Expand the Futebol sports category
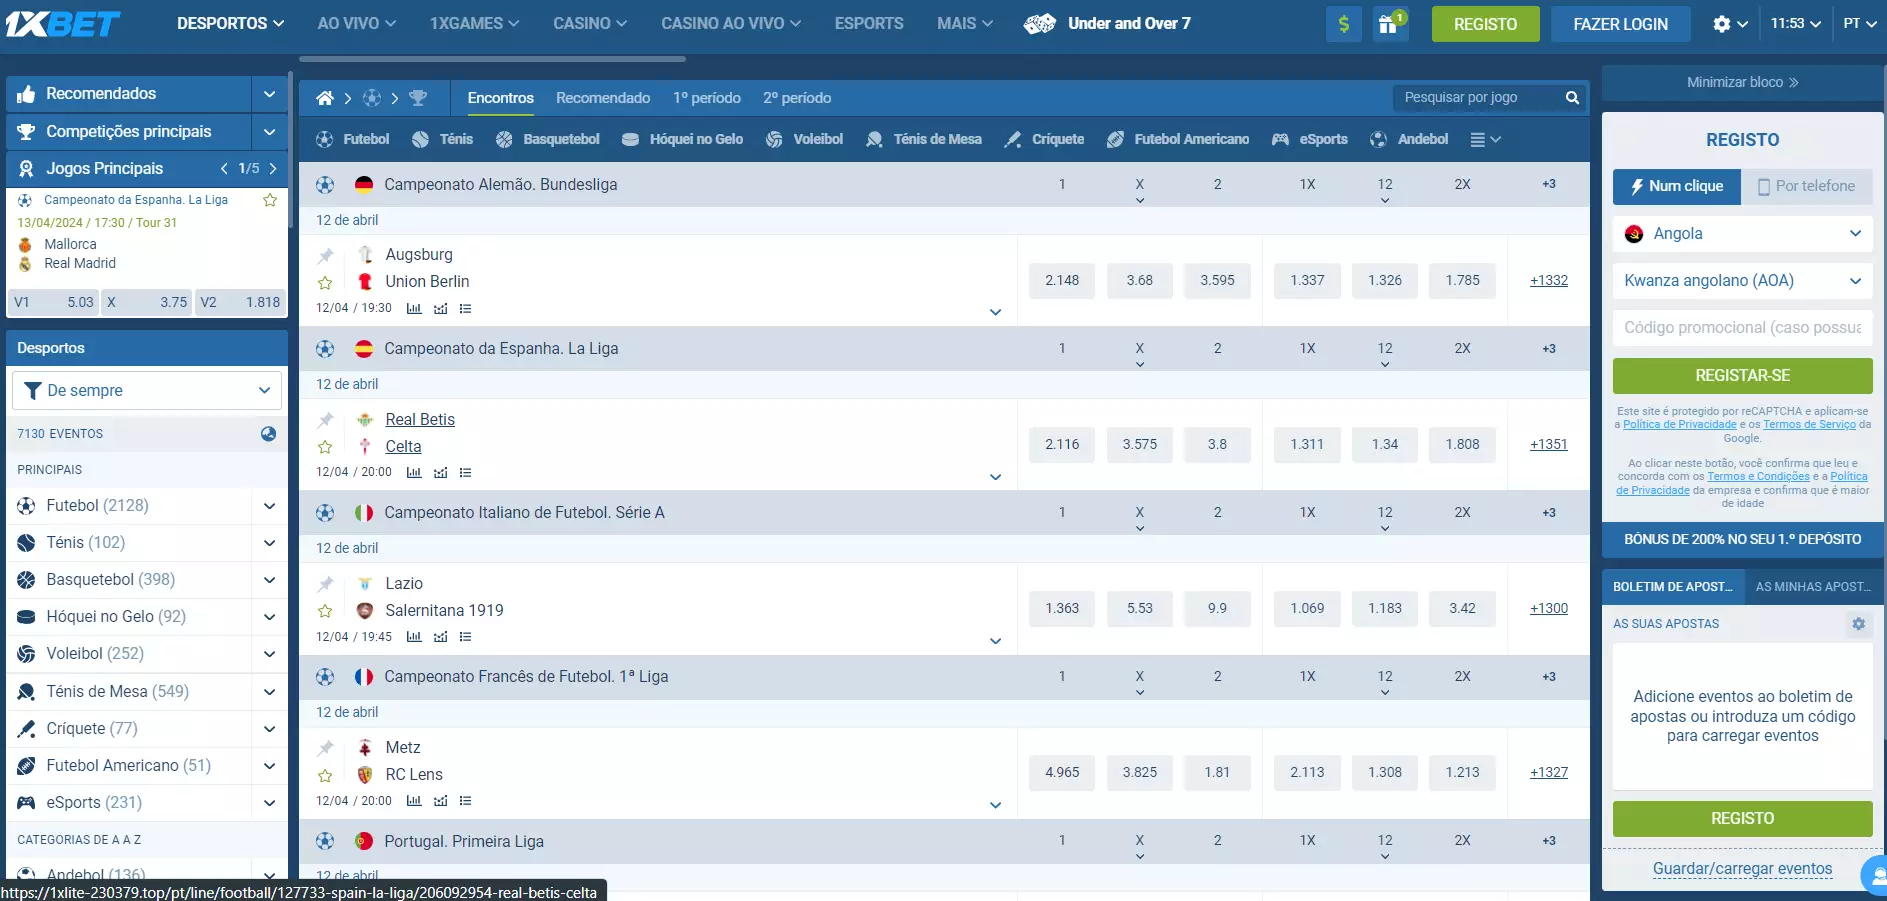This screenshot has height=901, width=1887. 269,506
